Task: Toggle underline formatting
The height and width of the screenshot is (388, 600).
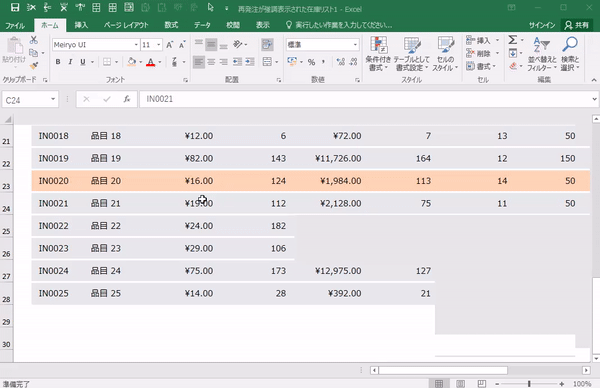Action: 83,62
